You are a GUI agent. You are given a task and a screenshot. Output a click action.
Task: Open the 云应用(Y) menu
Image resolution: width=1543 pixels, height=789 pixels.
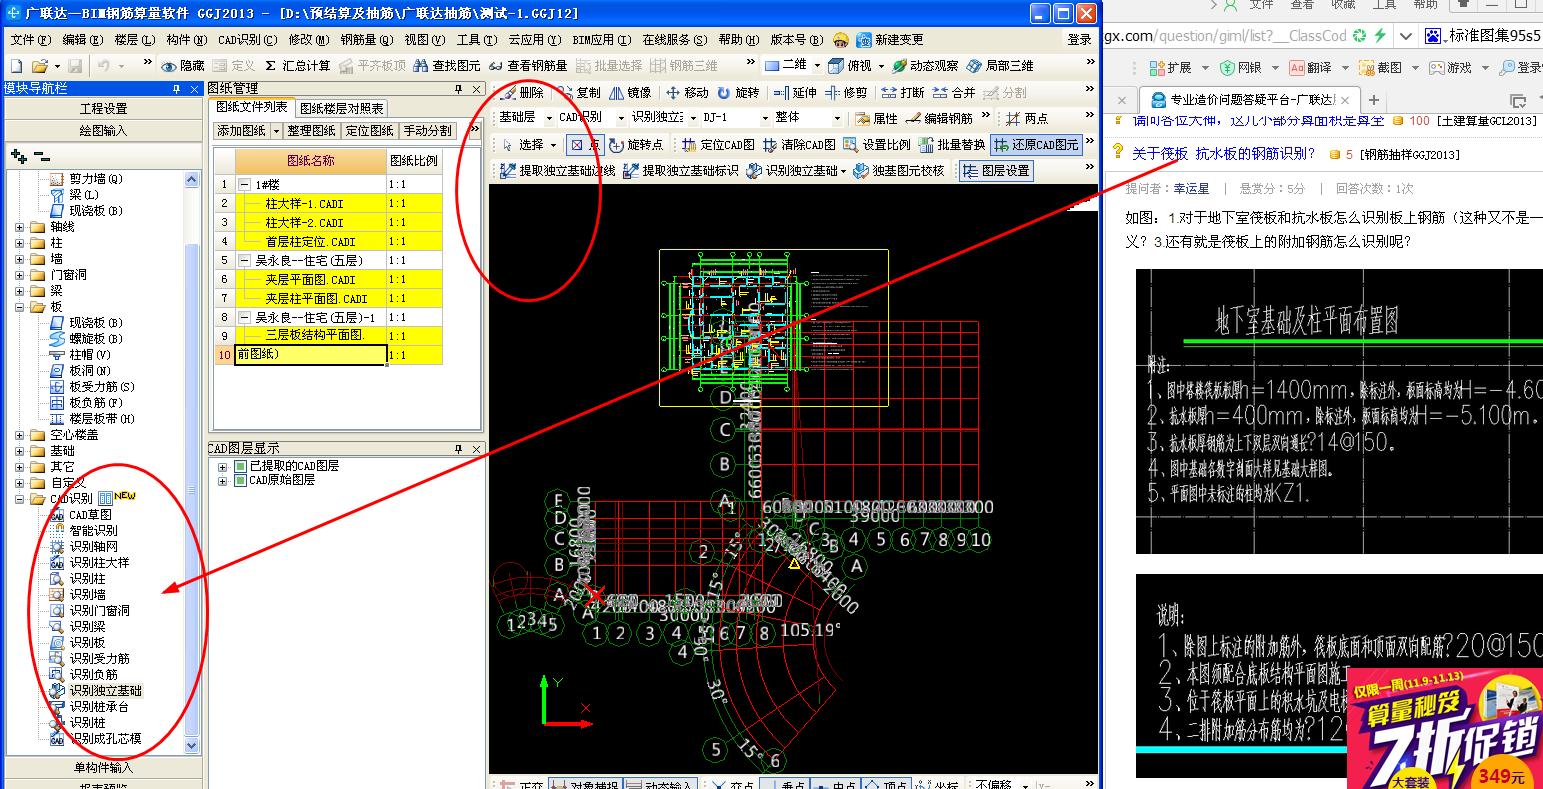533,40
